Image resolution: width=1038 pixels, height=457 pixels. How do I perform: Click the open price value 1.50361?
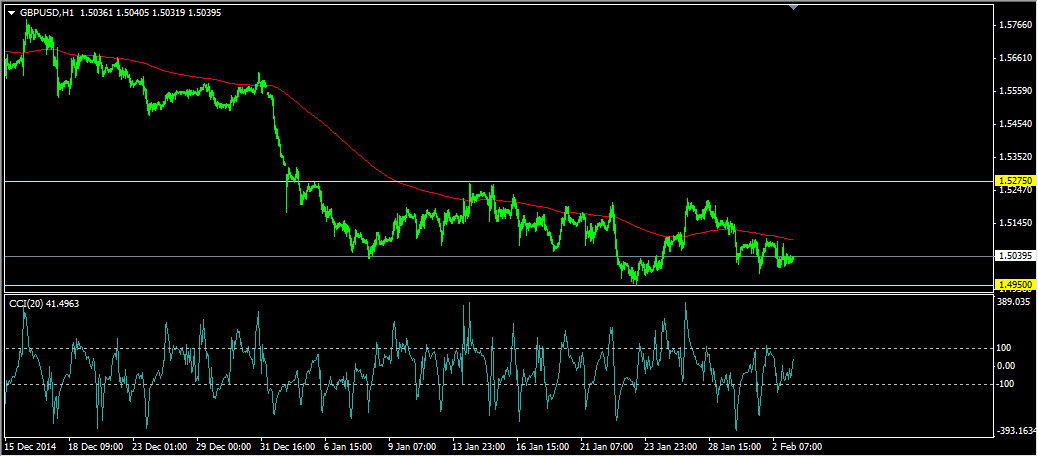(95, 12)
